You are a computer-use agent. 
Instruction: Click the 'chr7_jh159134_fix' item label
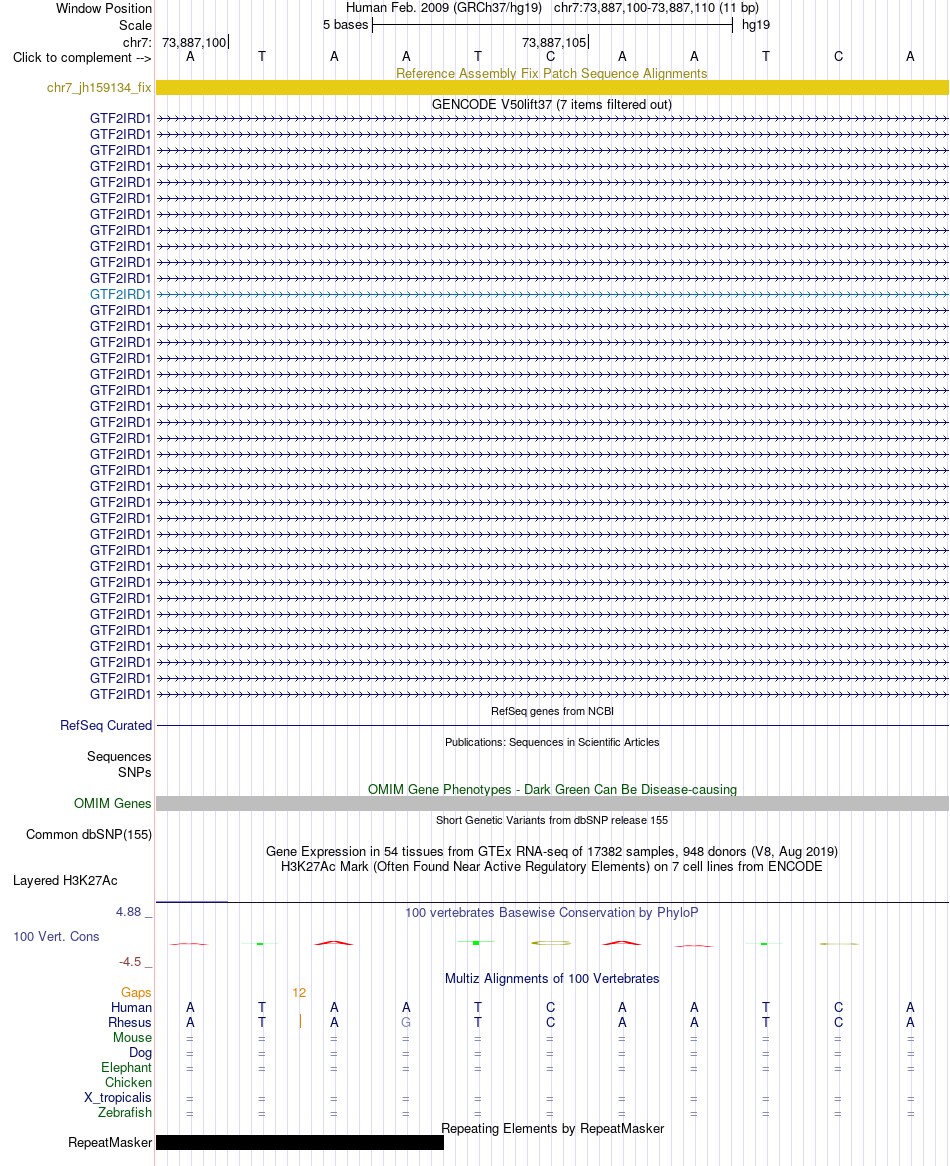pos(99,88)
